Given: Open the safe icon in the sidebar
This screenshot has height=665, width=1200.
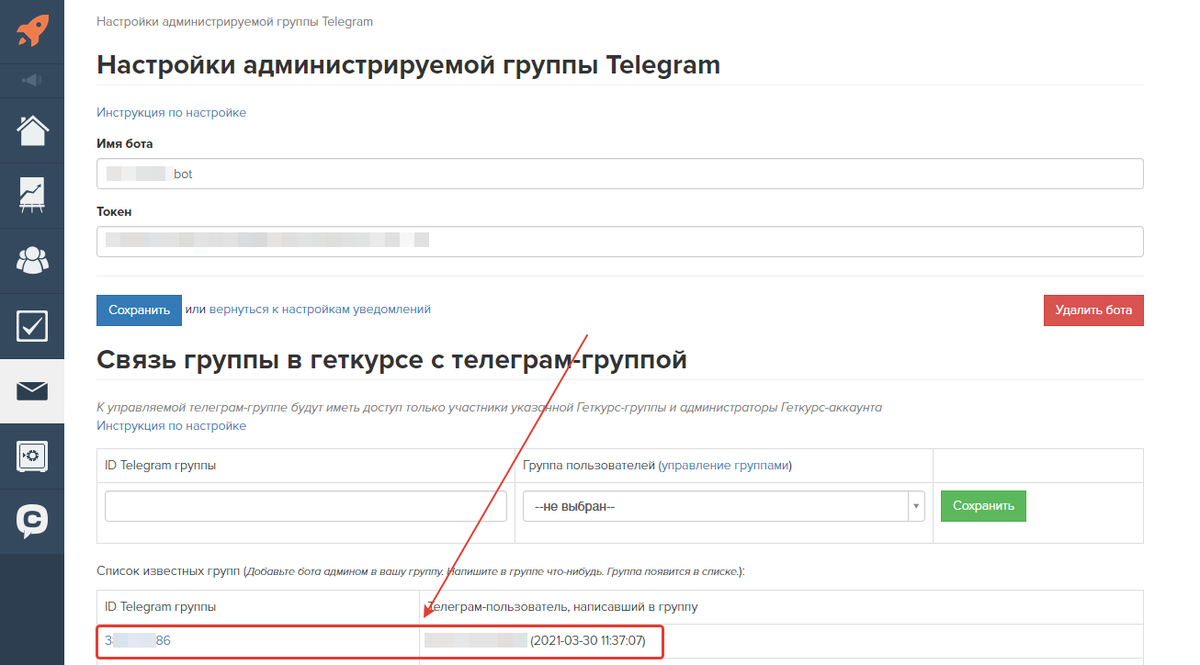Looking at the screenshot, I should (32, 456).
